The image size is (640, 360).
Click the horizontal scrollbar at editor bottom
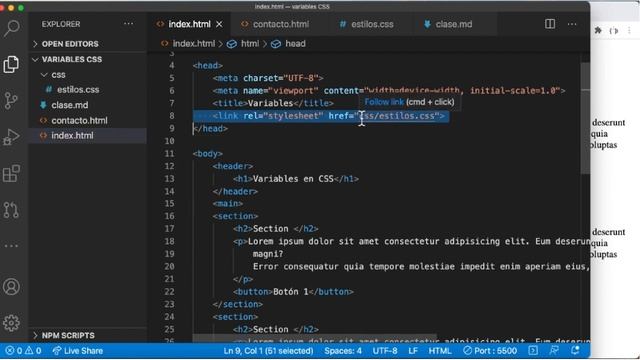[x=314, y=338]
